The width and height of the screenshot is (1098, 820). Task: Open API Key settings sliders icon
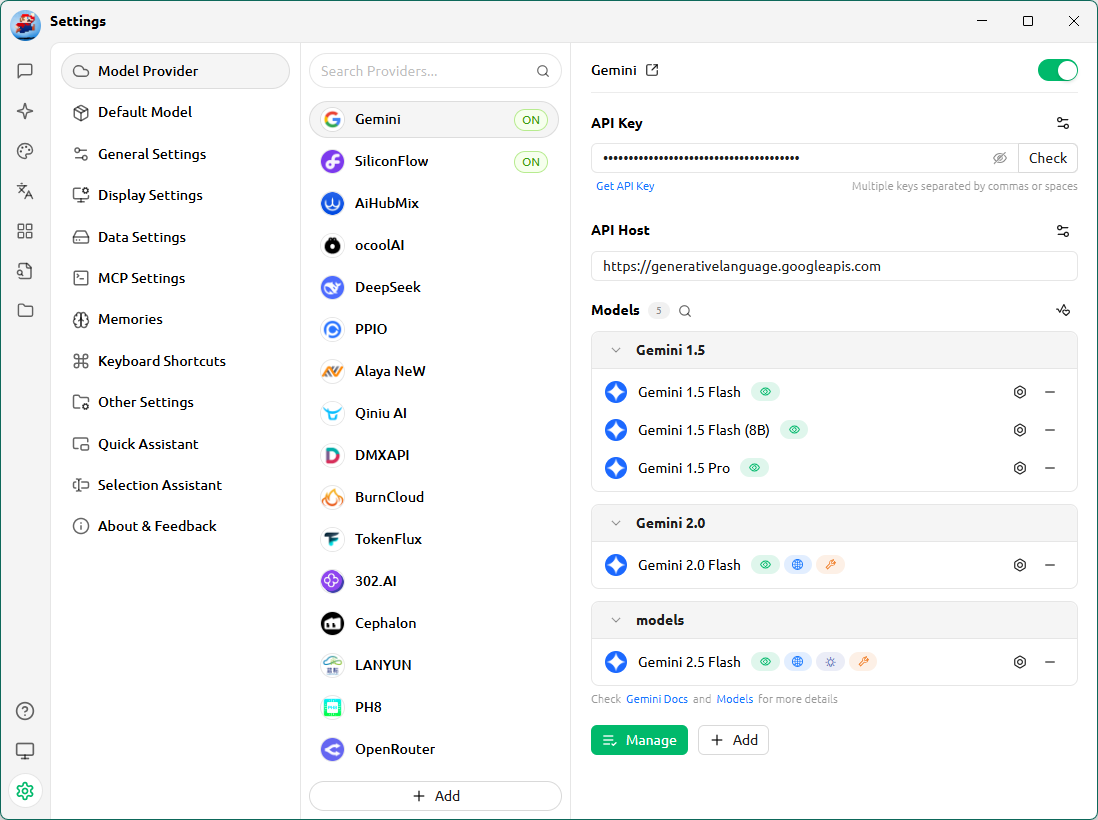(x=1062, y=123)
